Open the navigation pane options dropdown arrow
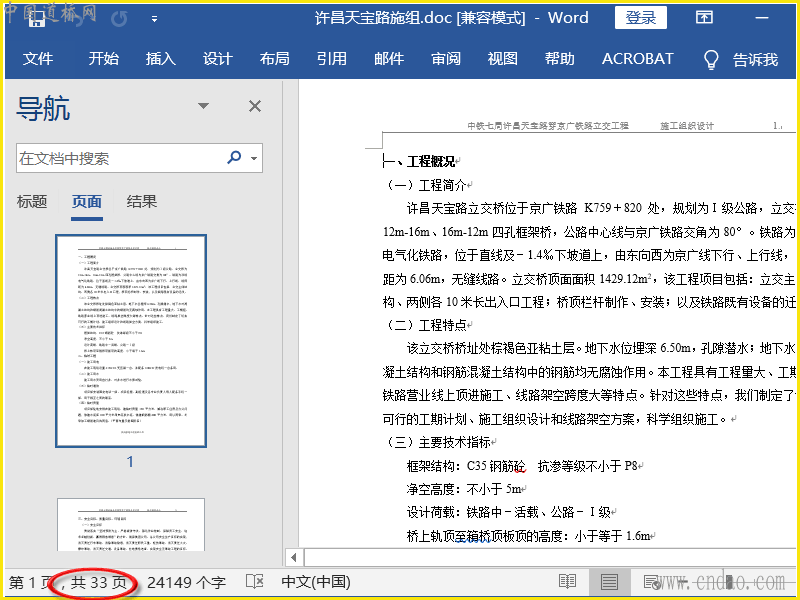The image size is (800, 600). point(204,106)
